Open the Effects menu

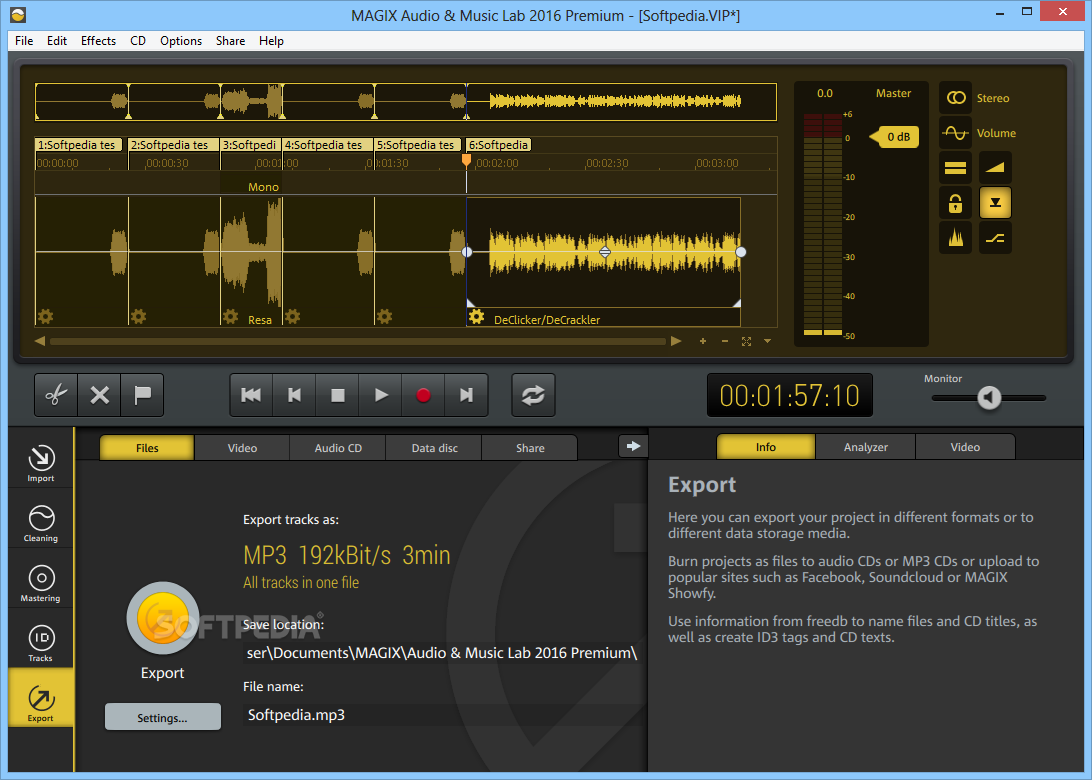98,41
